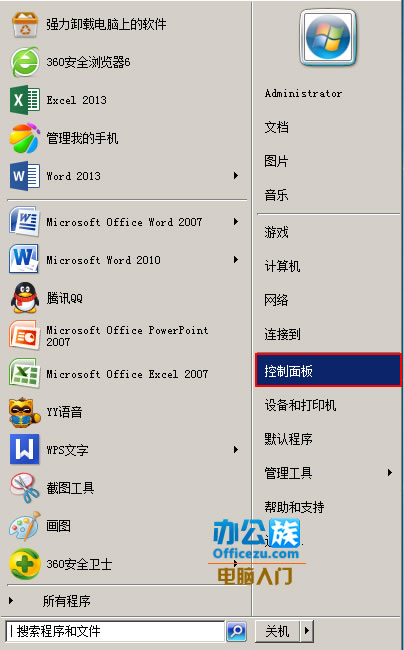Select 控制面板 in the right pane
The height and width of the screenshot is (650, 404).
(x=329, y=370)
